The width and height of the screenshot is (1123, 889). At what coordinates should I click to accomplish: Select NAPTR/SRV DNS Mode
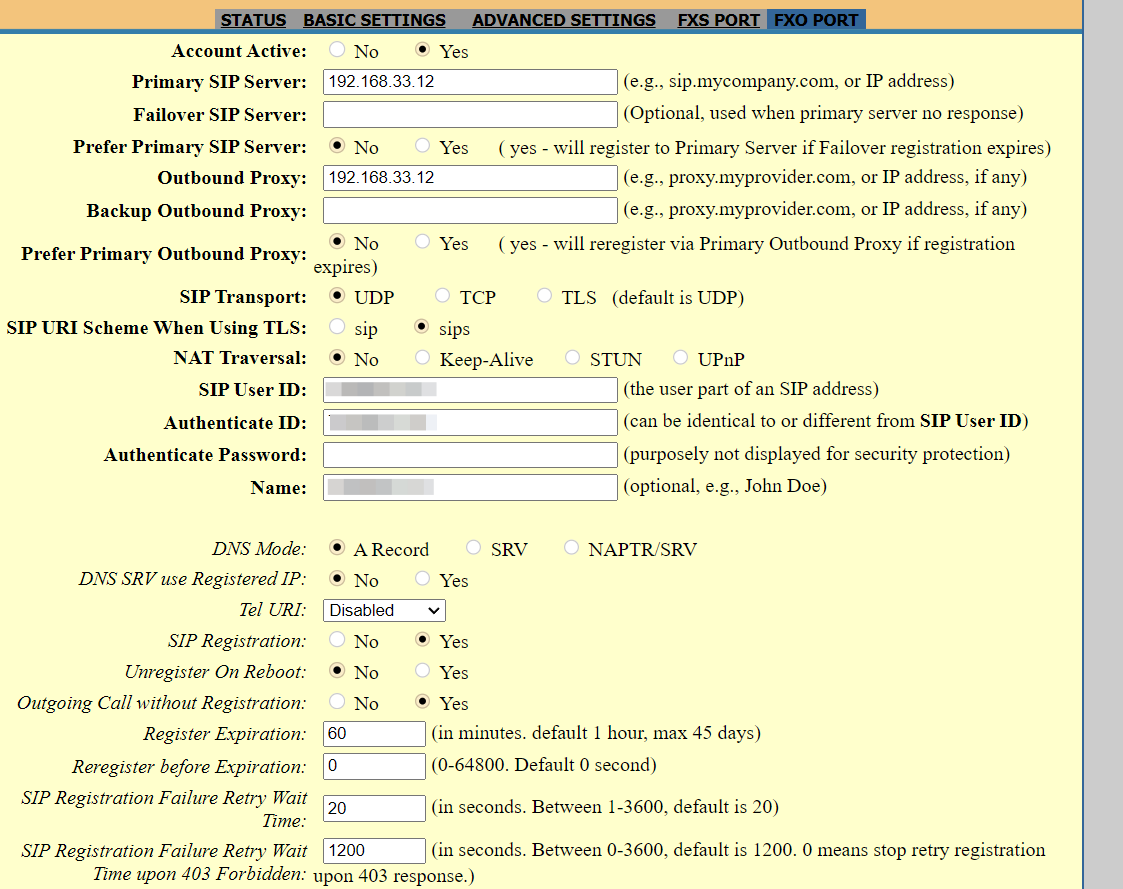pos(571,548)
